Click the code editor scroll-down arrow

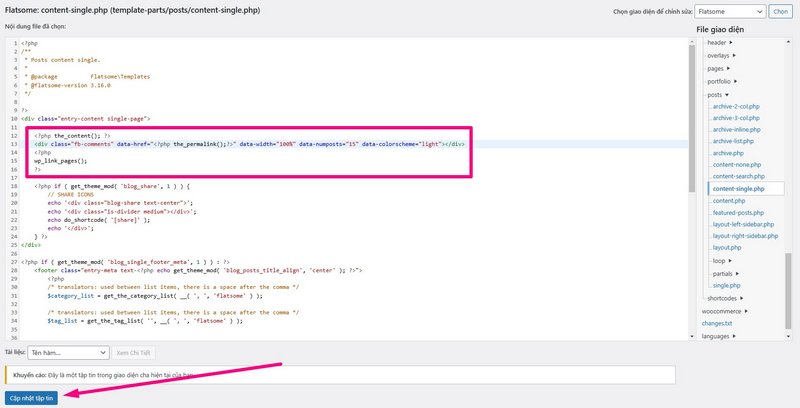[692, 336]
